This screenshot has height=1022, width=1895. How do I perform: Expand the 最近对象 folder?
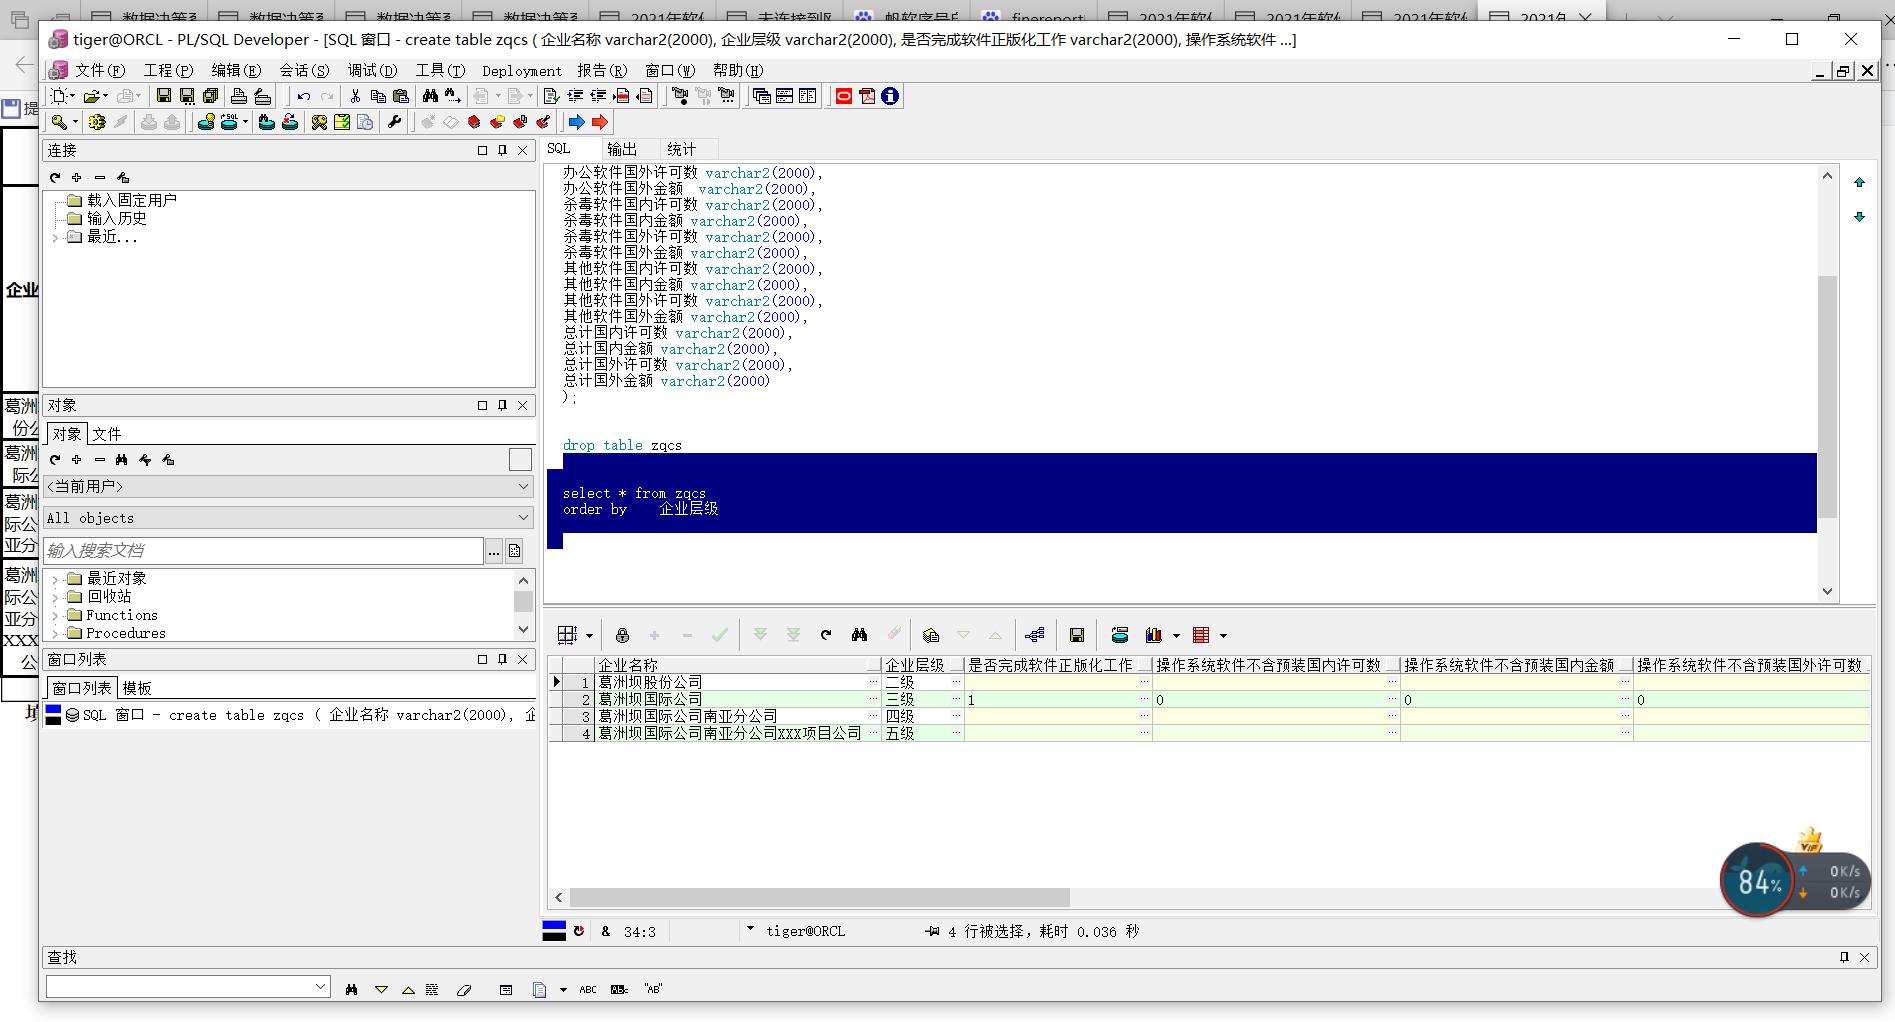(55, 579)
